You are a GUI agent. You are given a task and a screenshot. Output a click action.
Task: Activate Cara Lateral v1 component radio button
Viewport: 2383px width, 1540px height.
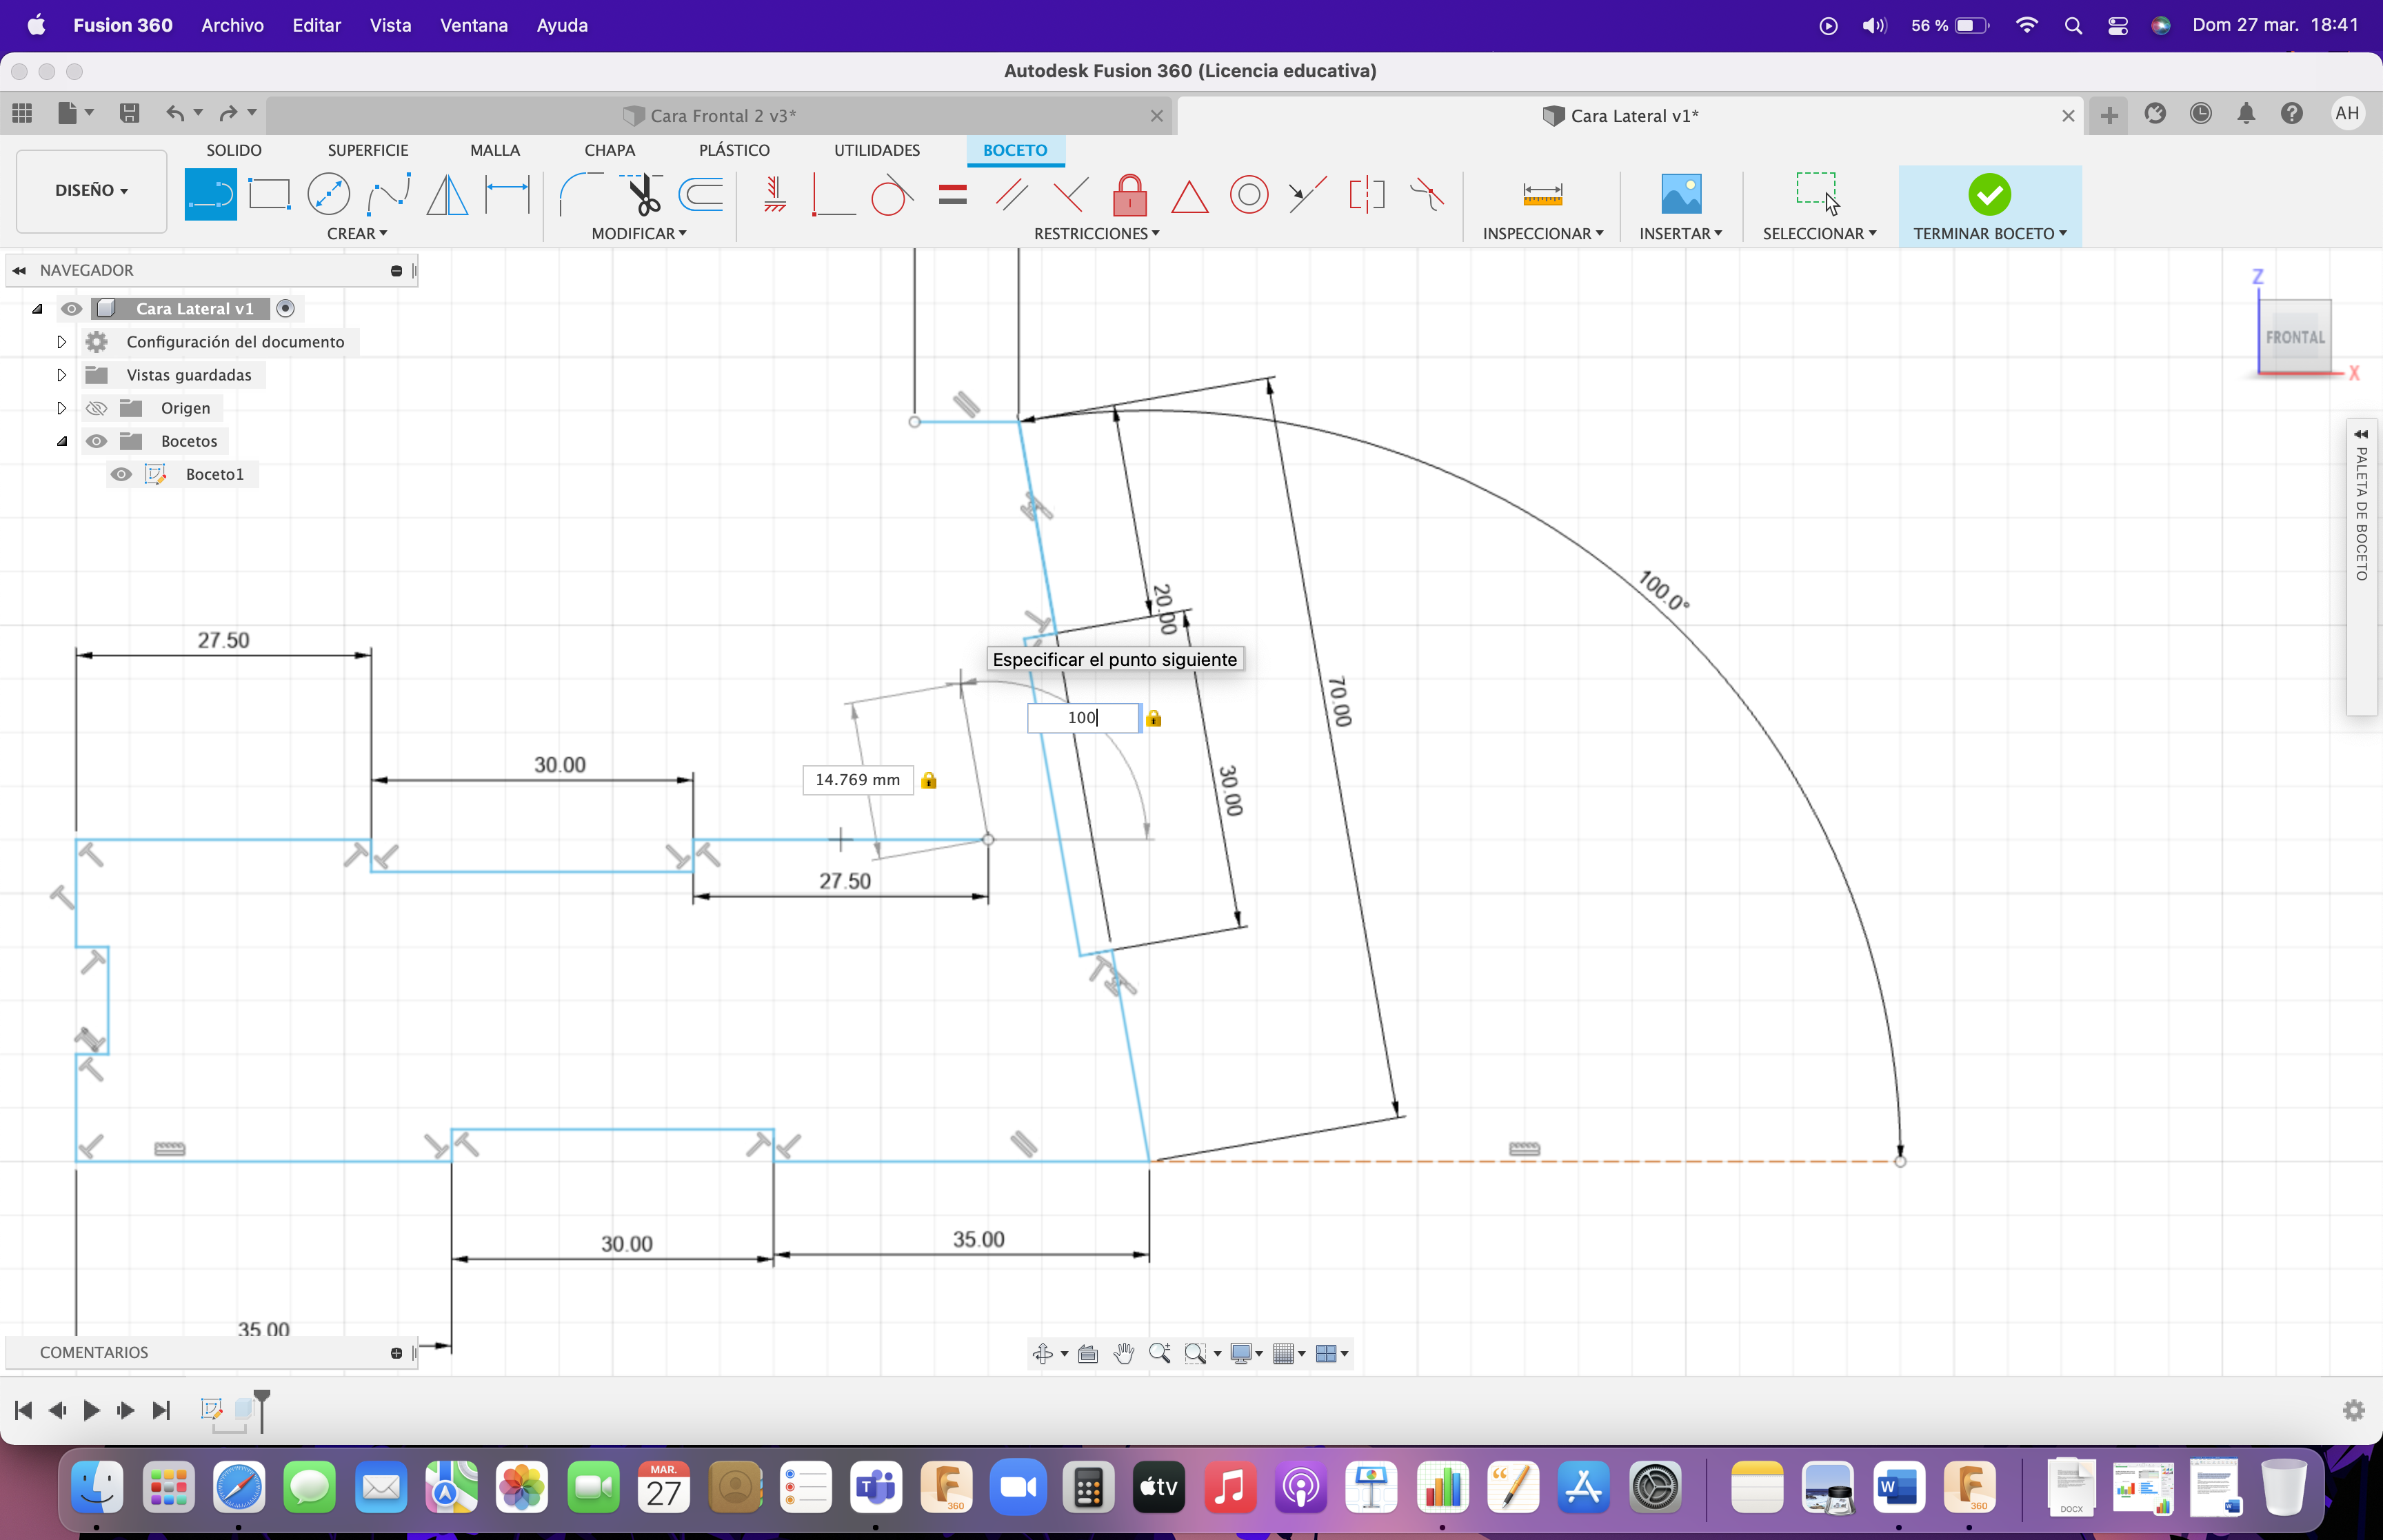[286, 308]
